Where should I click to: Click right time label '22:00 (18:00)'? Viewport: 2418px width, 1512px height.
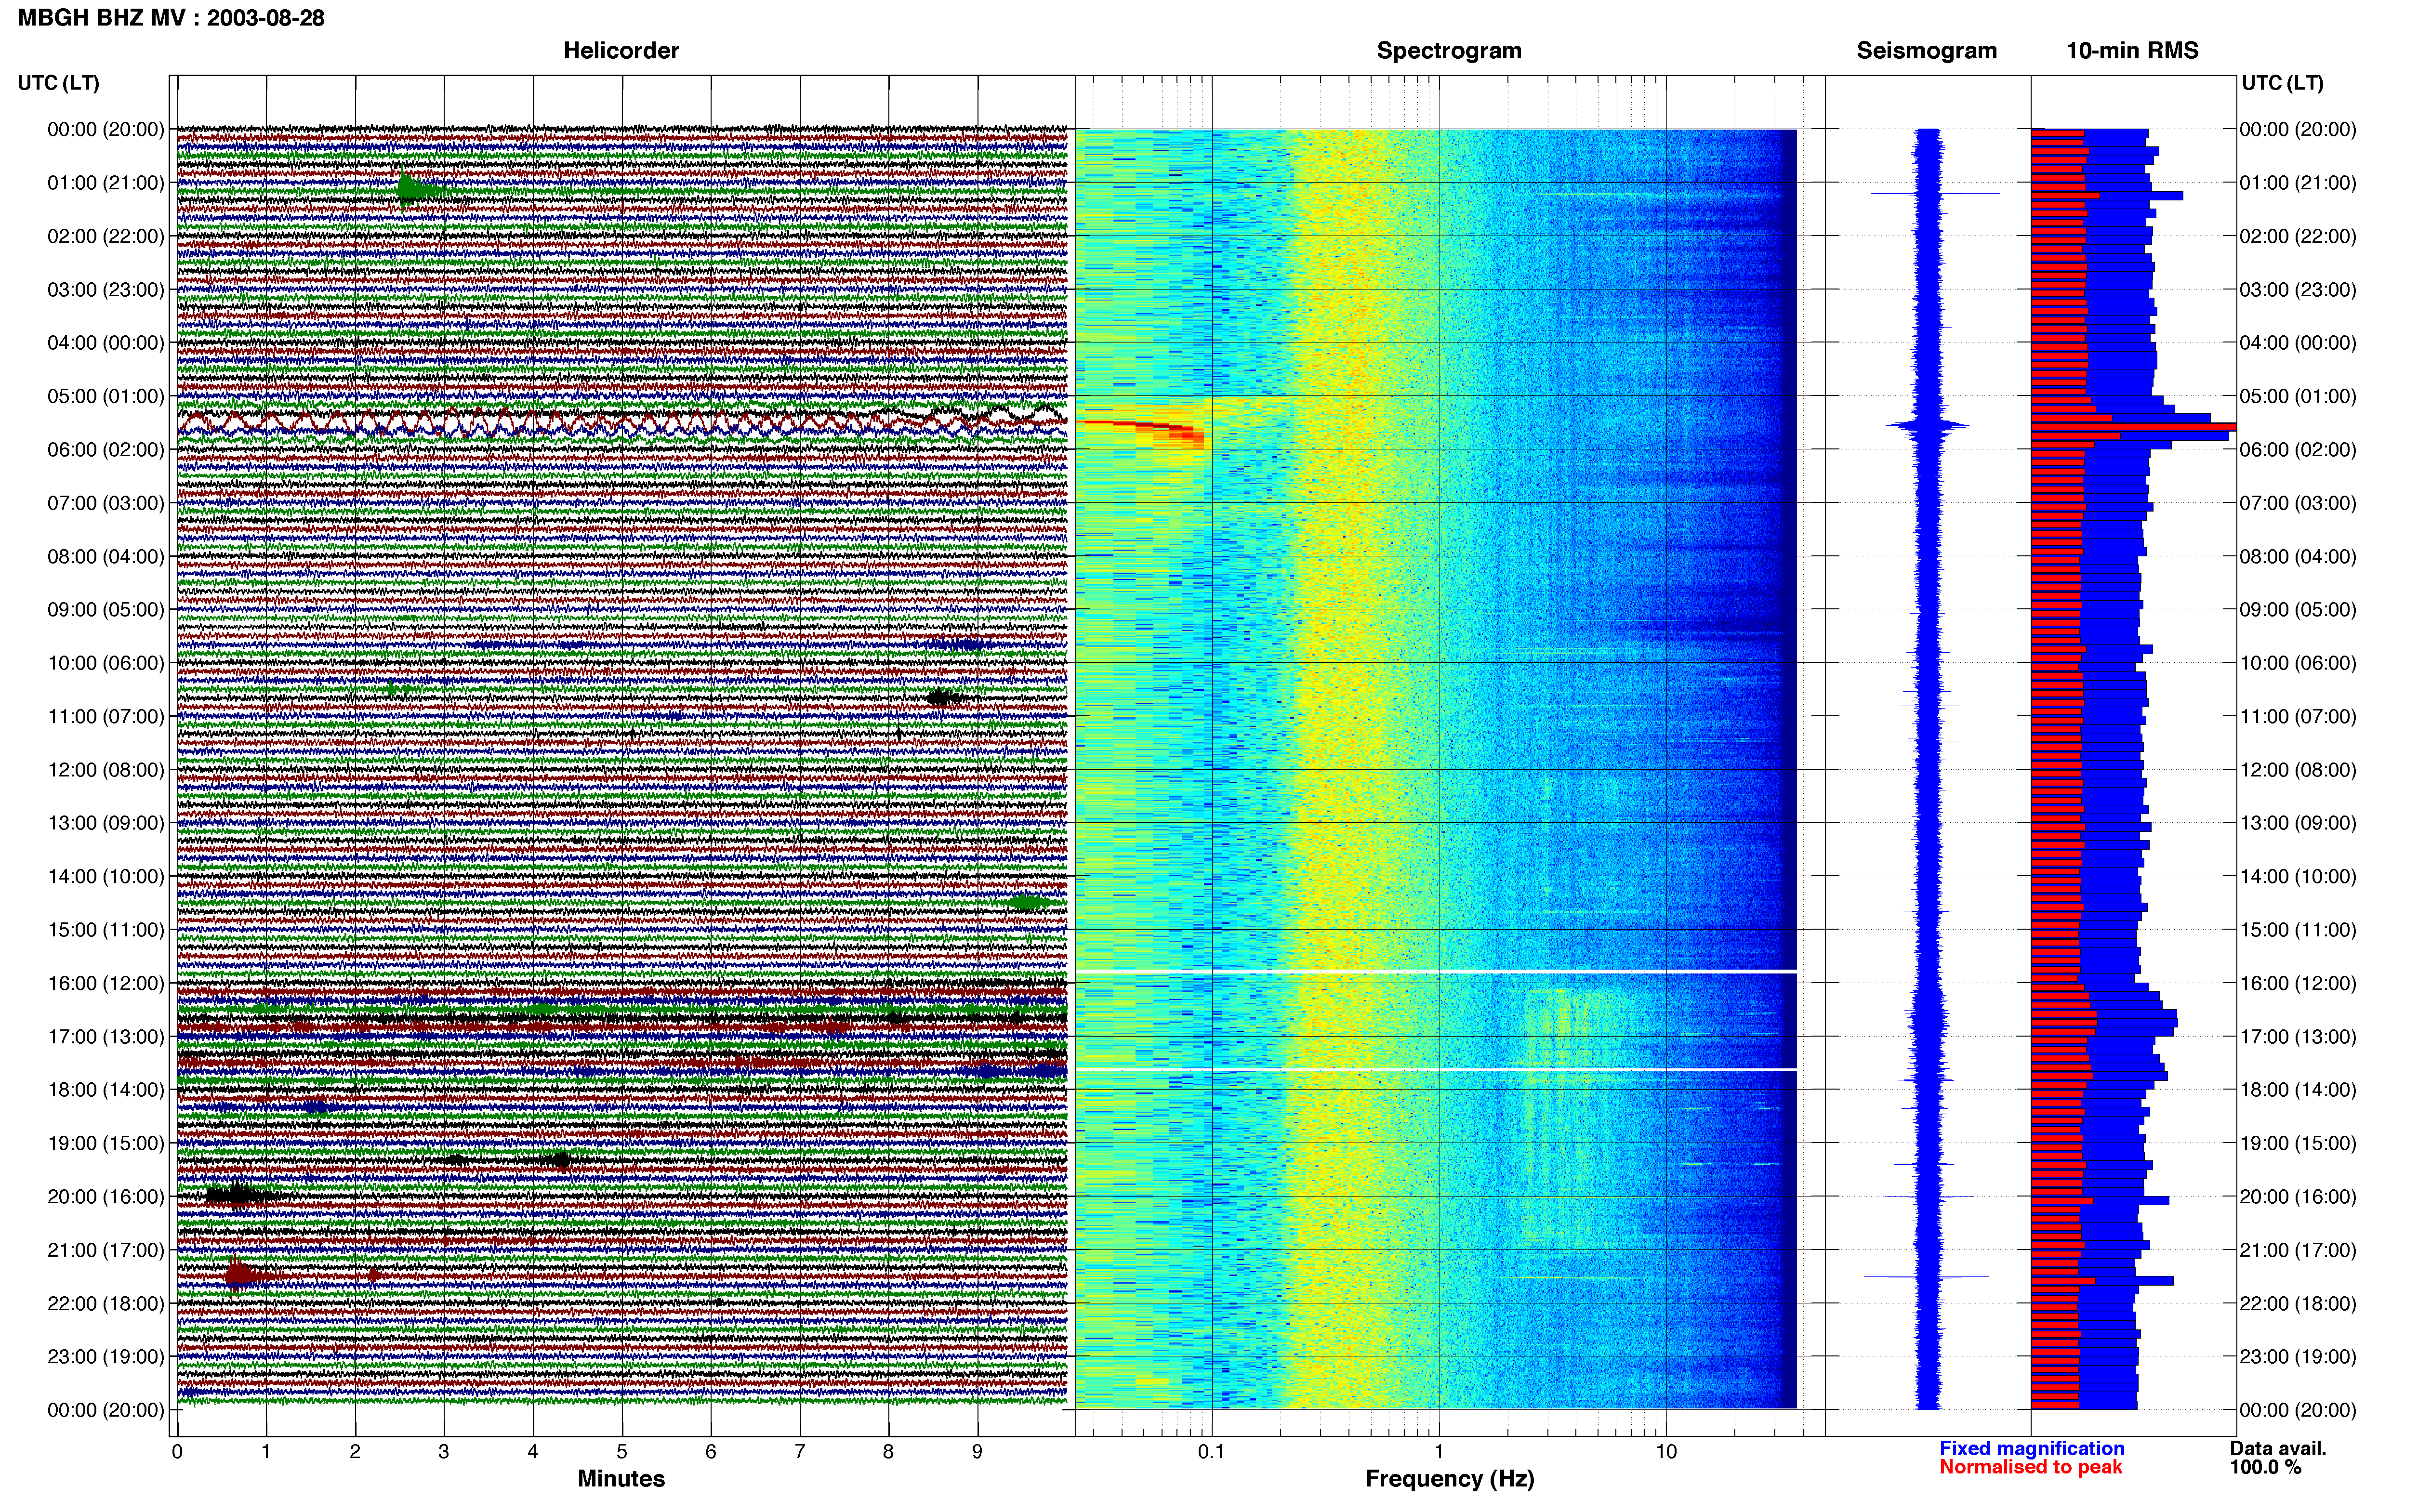2298,1304
